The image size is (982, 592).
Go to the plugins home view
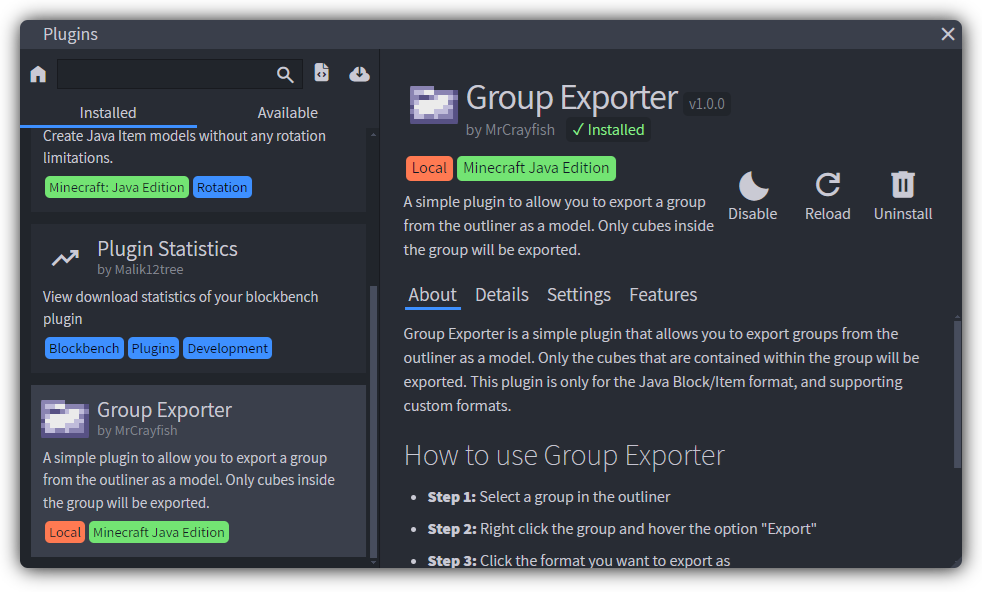click(x=38, y=75)
